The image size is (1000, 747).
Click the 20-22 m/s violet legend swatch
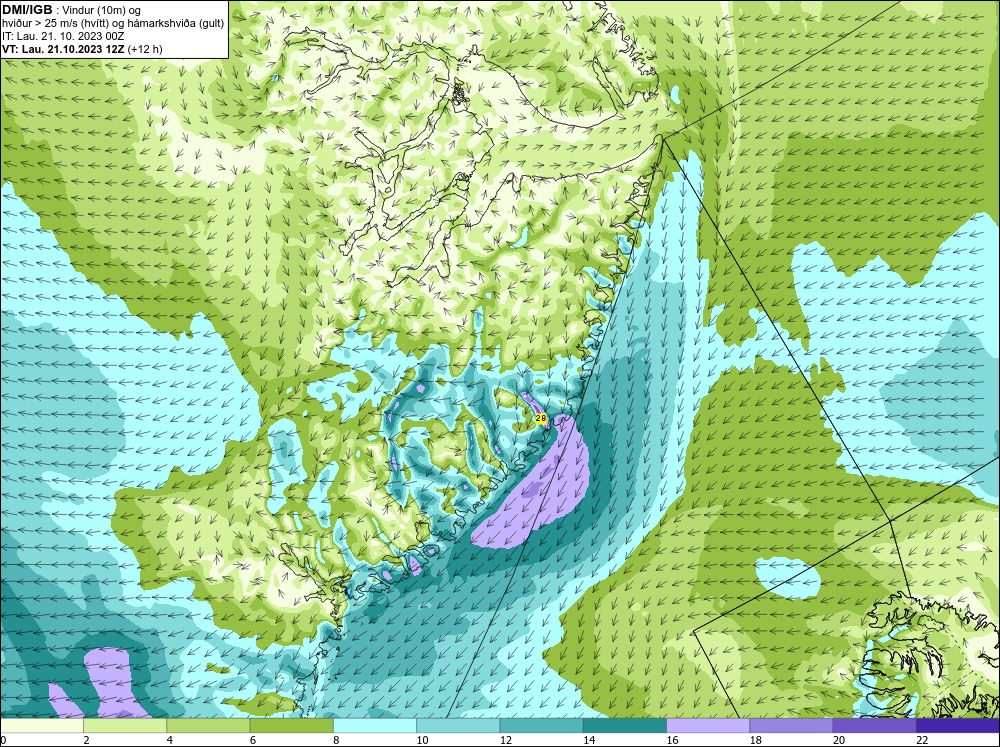874,726
